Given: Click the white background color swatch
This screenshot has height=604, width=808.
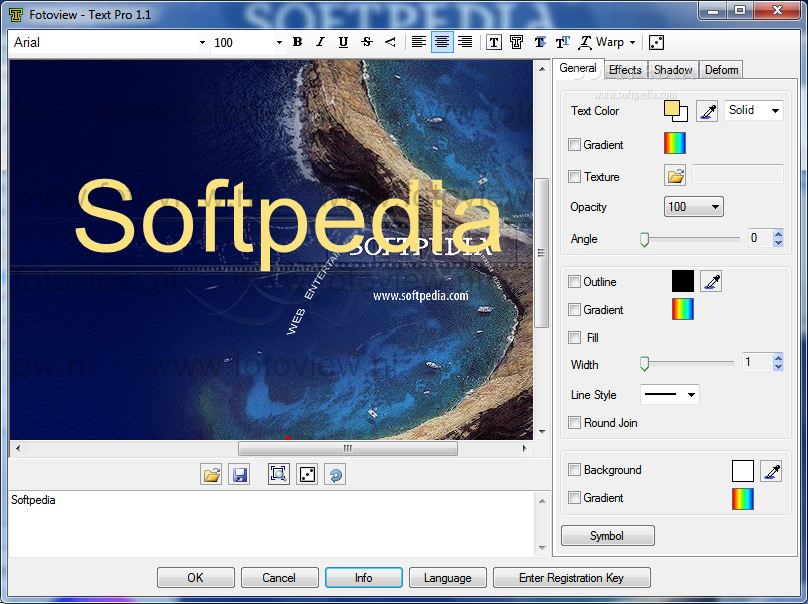Looking at the screenshot, I should (x=743, y=471).
